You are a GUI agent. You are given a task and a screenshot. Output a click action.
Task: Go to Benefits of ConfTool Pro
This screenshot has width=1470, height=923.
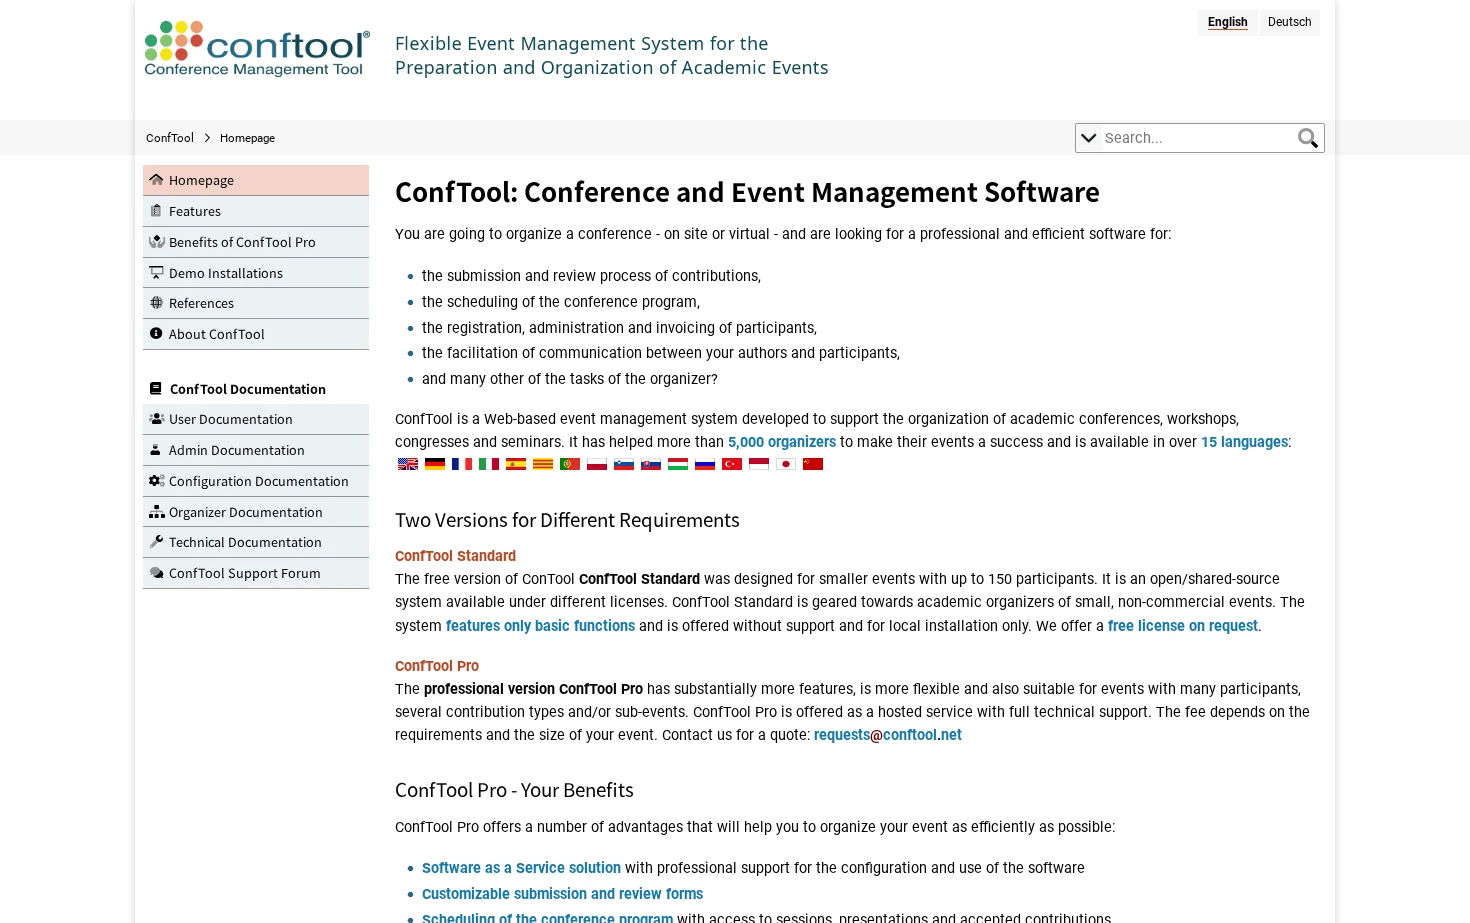pos(256,242)
